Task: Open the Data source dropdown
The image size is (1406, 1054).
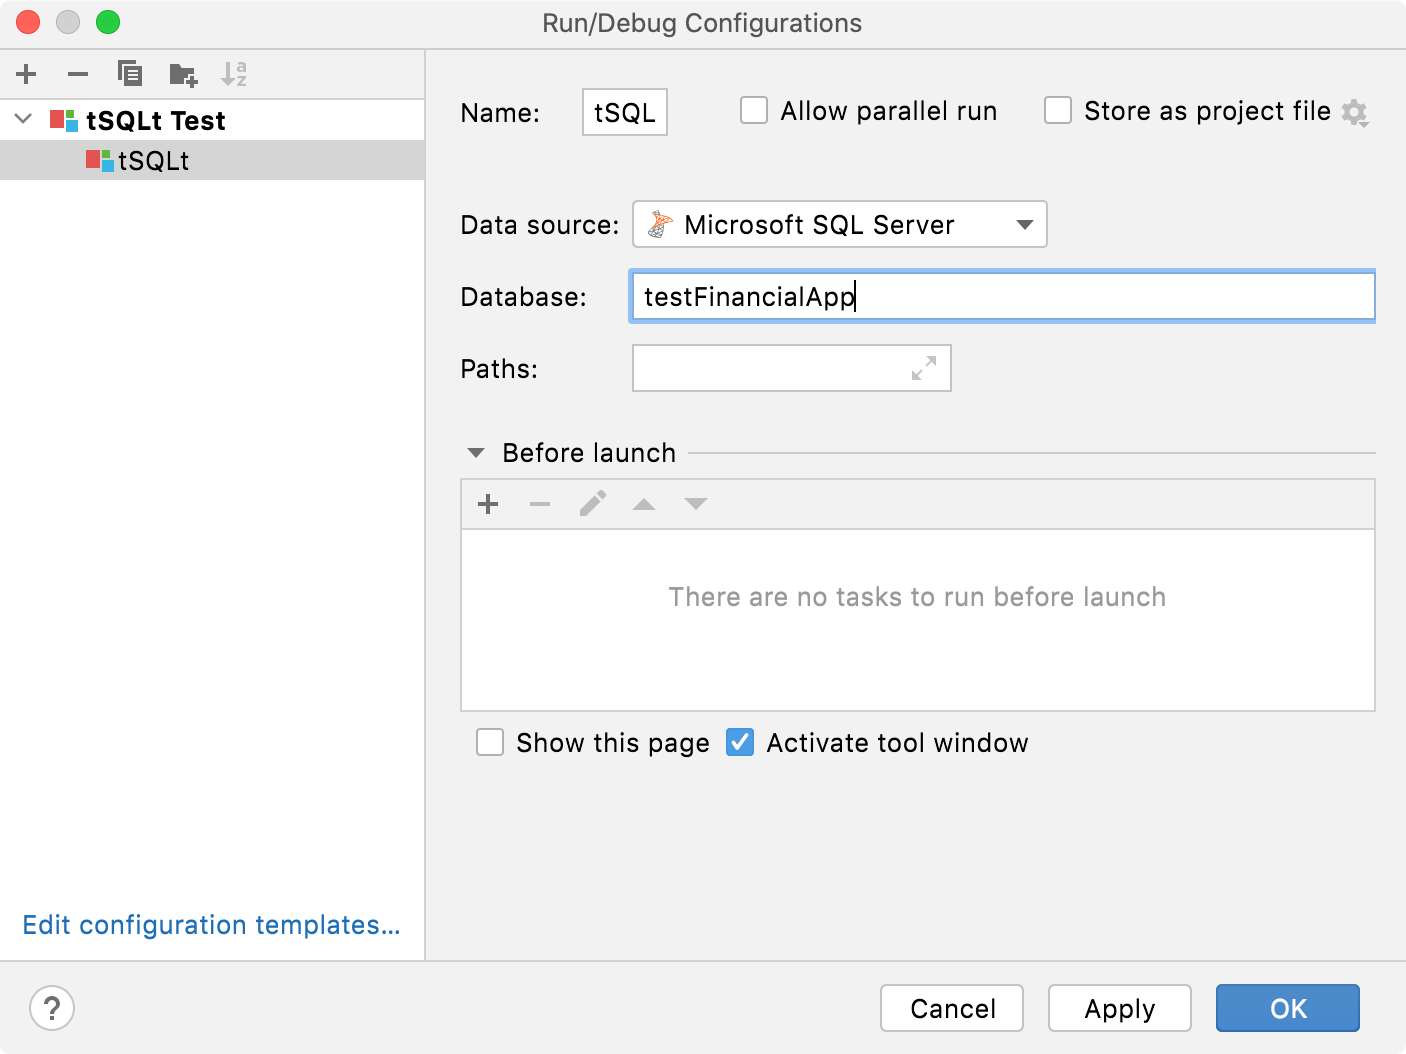Action: pyautogui.click(x=1023, y=224)
